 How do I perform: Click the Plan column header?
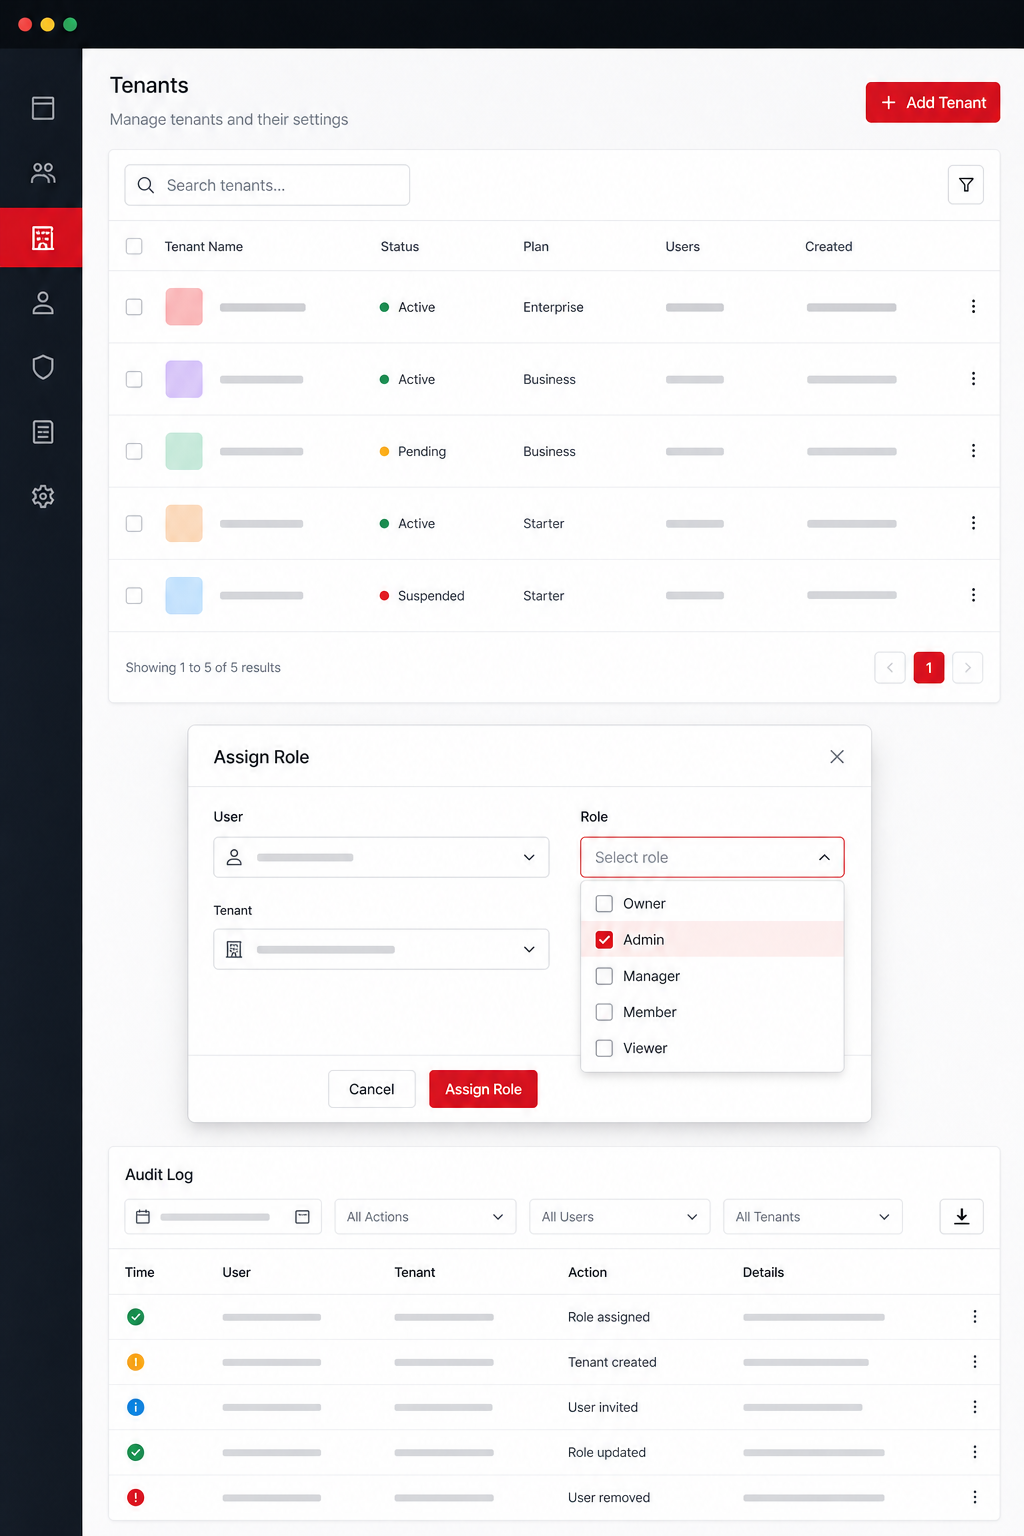click(x=536, y=246)
